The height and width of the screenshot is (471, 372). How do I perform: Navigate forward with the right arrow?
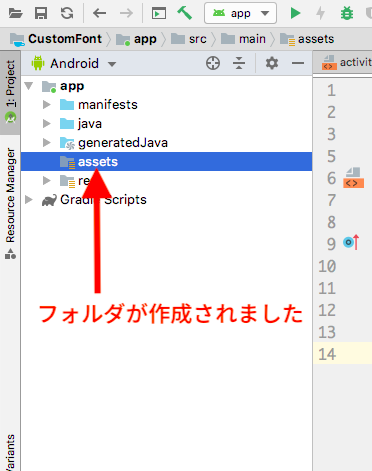[126, 13]
